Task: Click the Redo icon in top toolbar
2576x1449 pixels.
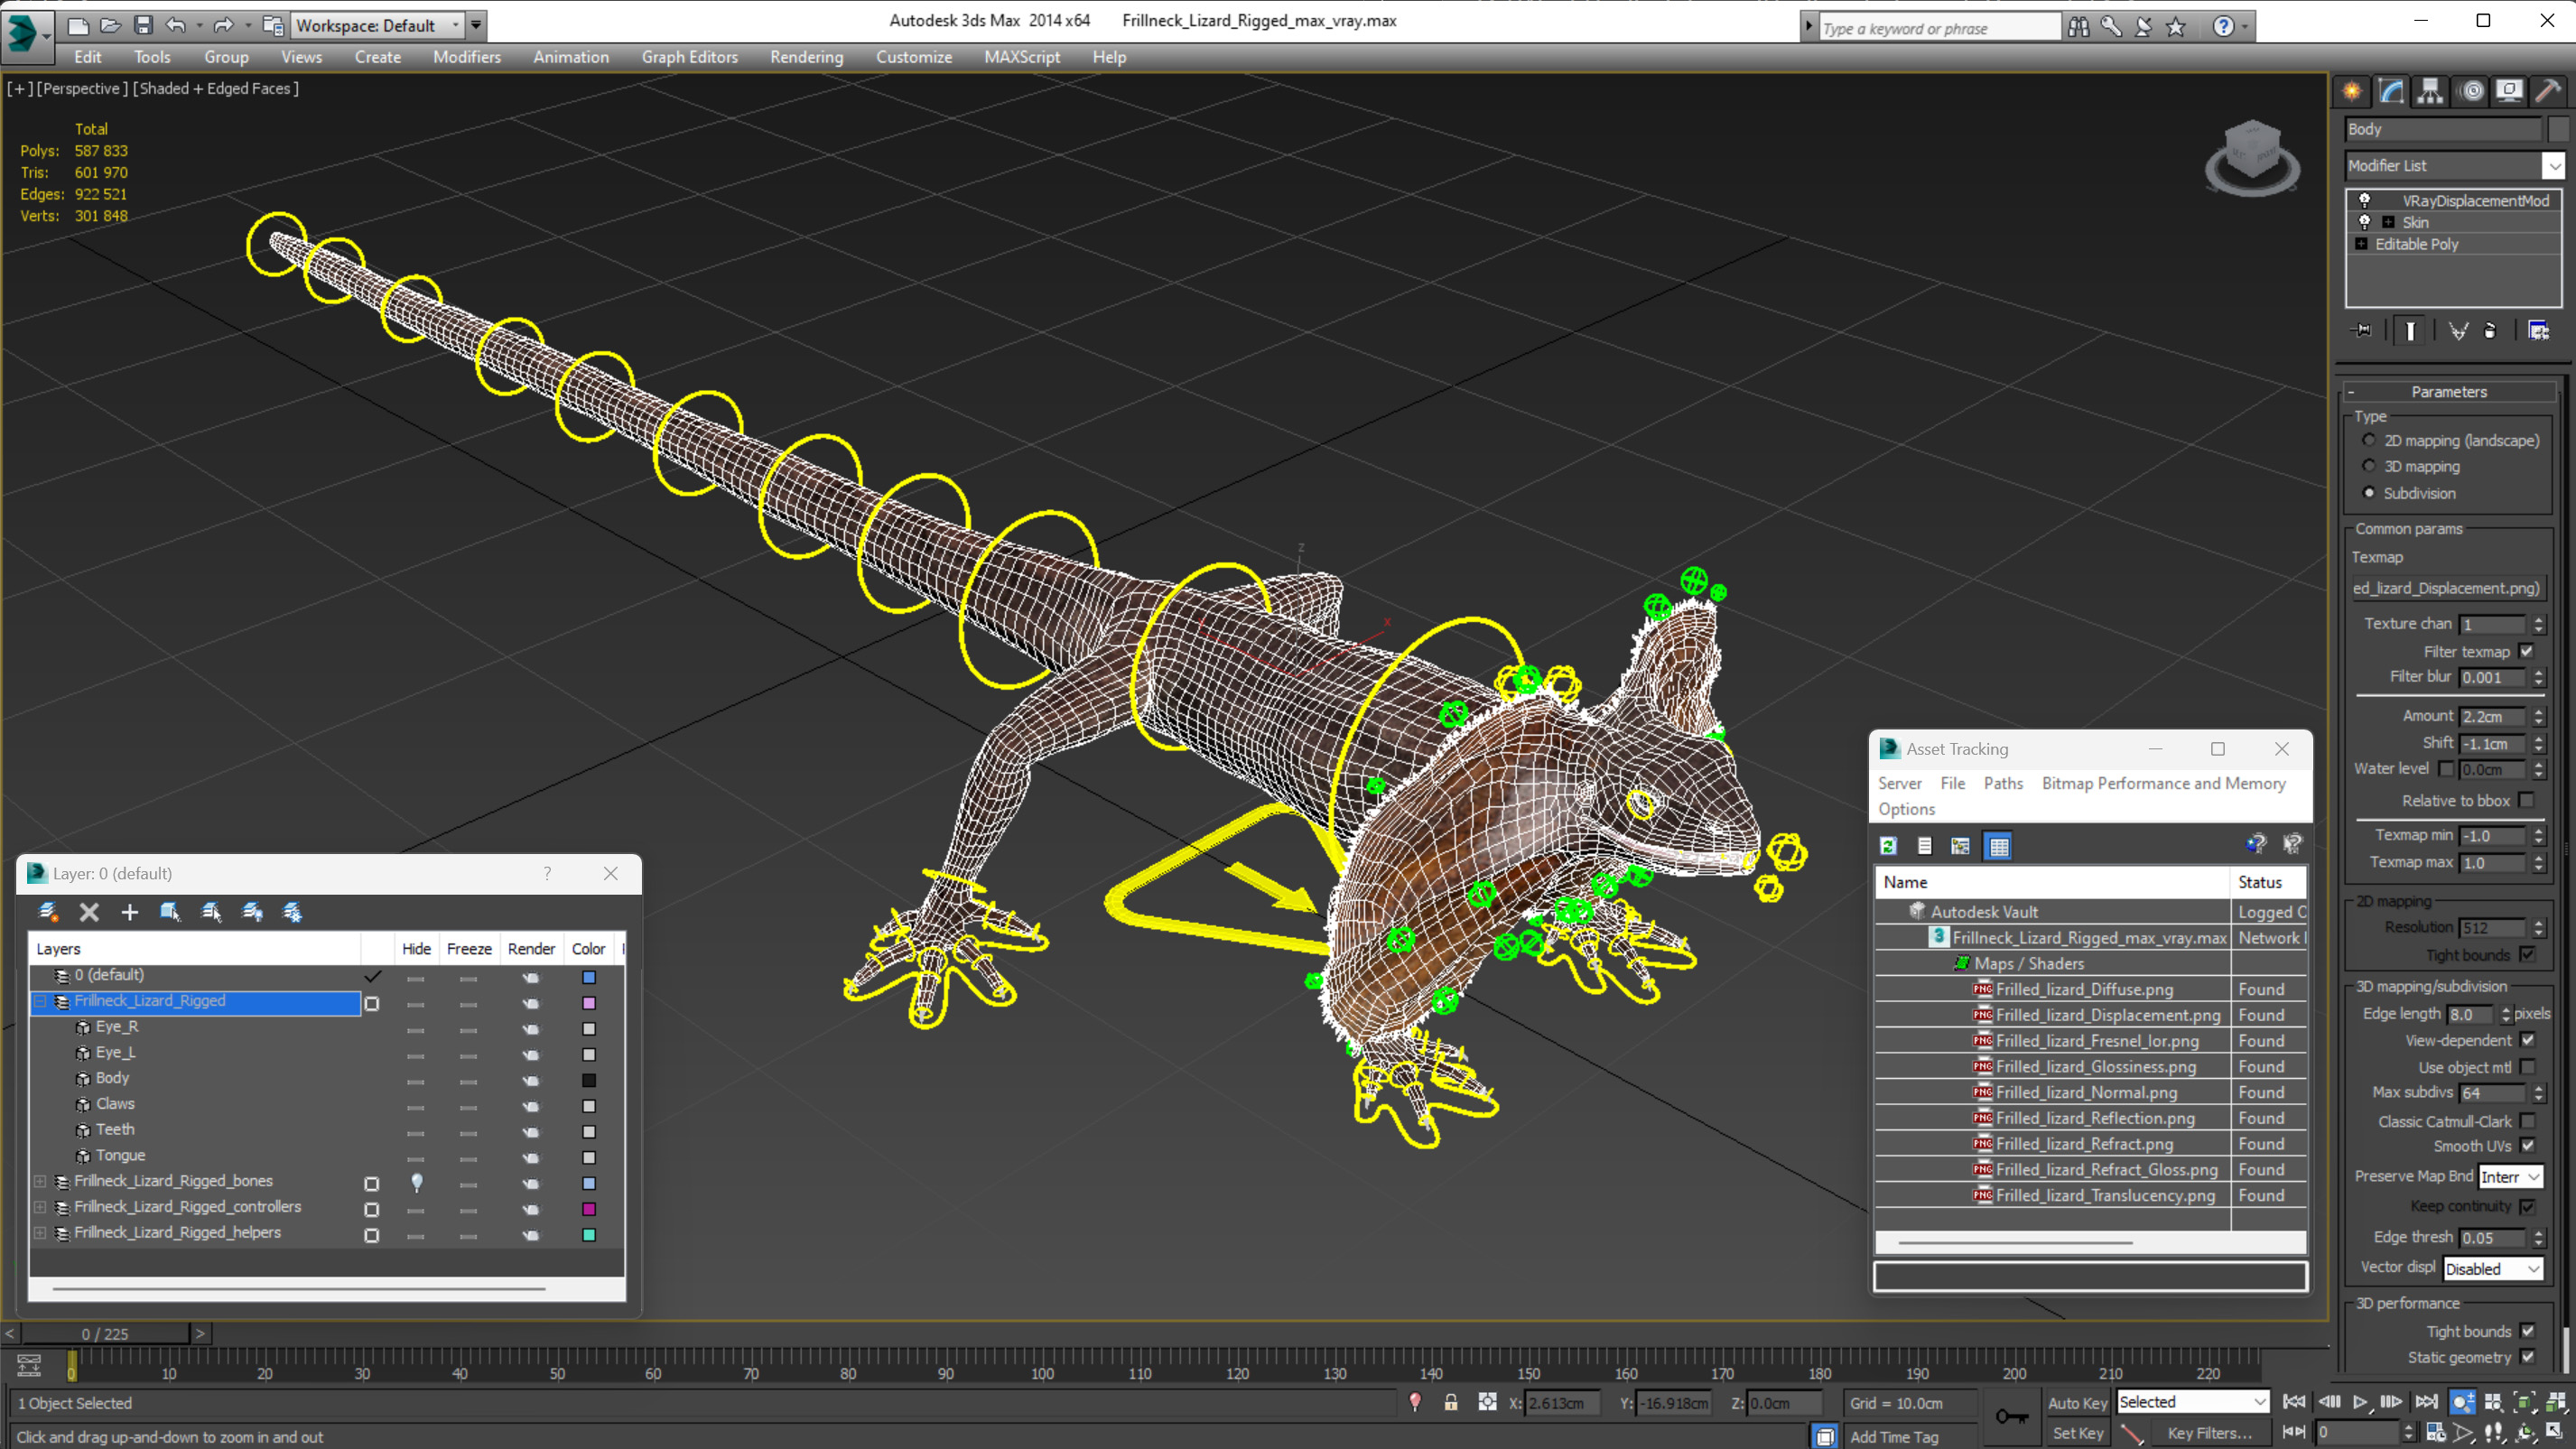Action: pyautogui.click(x=223, y=25)
